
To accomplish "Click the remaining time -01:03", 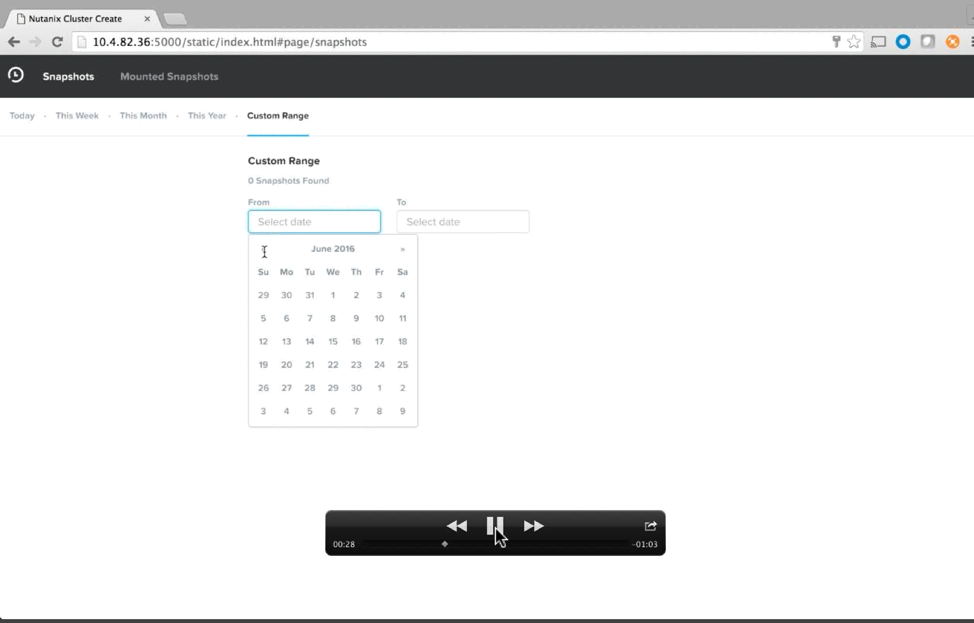I will [x=645, y=544].
